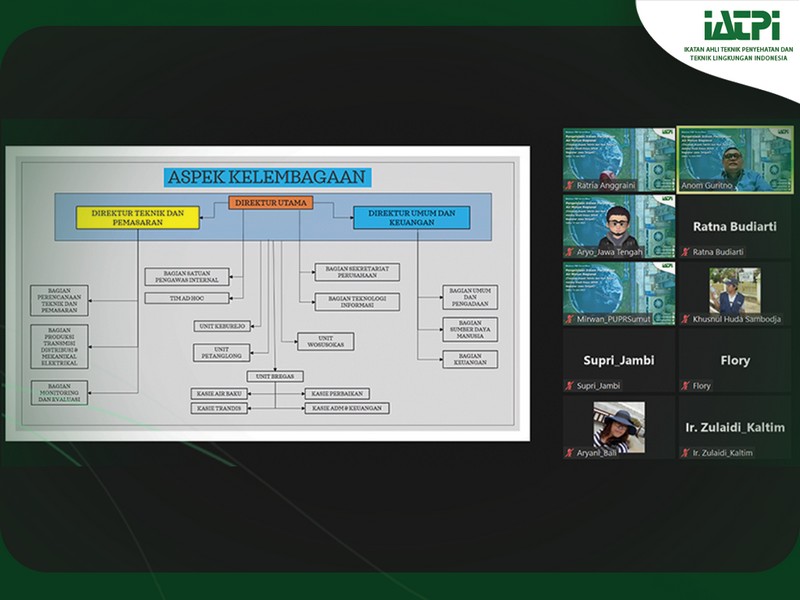Viewport: 800px width, 600px height.
Task: Click BAGIAN PERENCANAAN TEKNIK DAN PEMASARAN box
Action: (59, 301)
